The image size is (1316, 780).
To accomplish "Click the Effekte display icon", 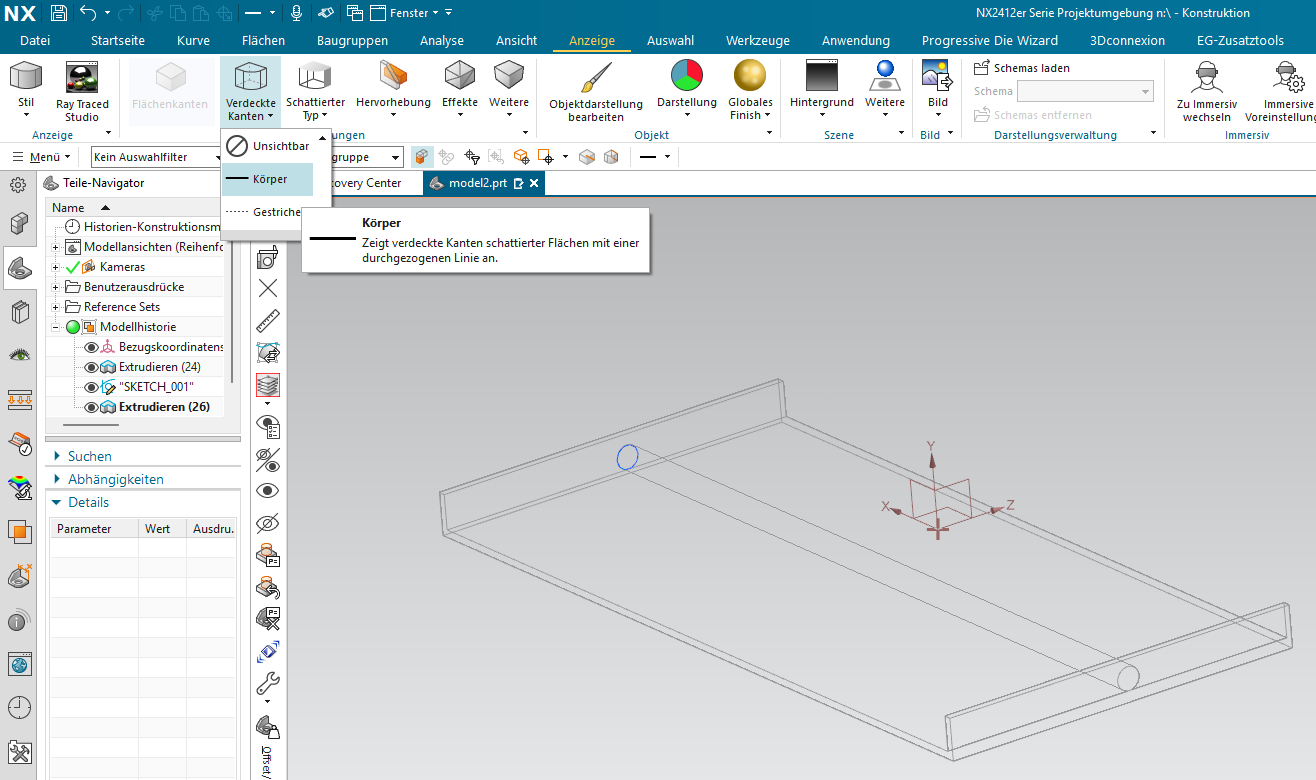I will tap(460, 76).
